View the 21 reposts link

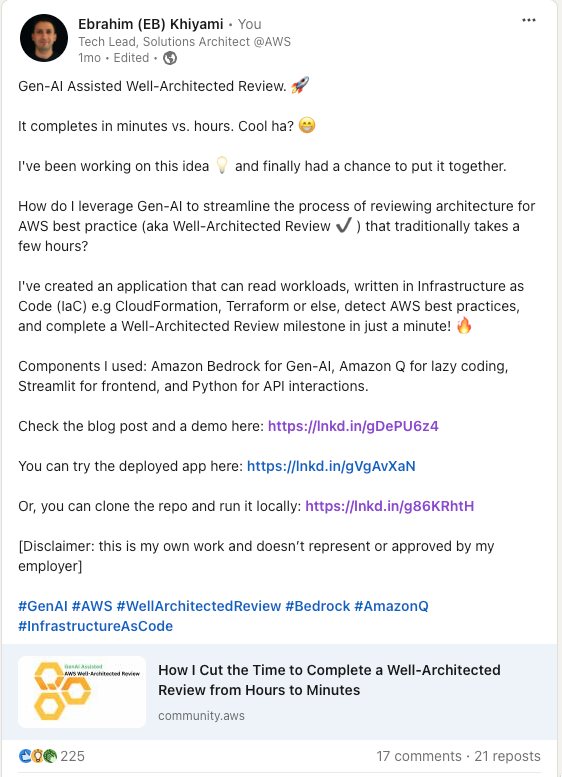[x=507, y=756]
